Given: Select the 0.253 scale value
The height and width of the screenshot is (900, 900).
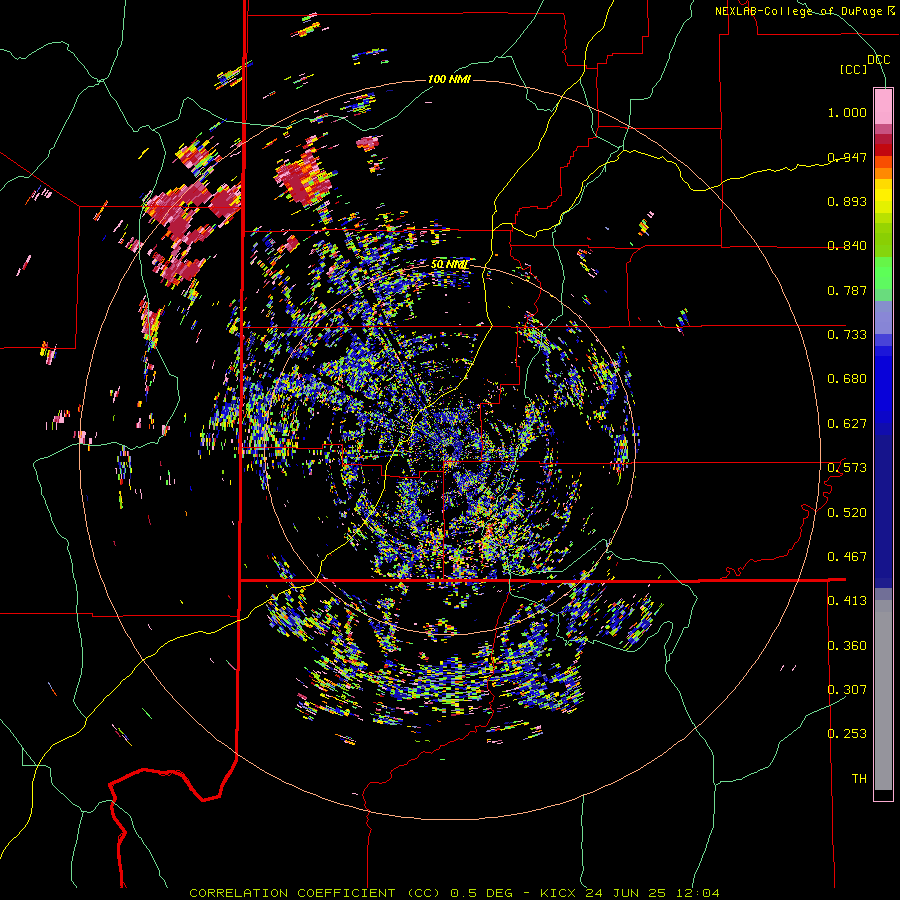Looking at the screenshot, I should pos(847,734).
